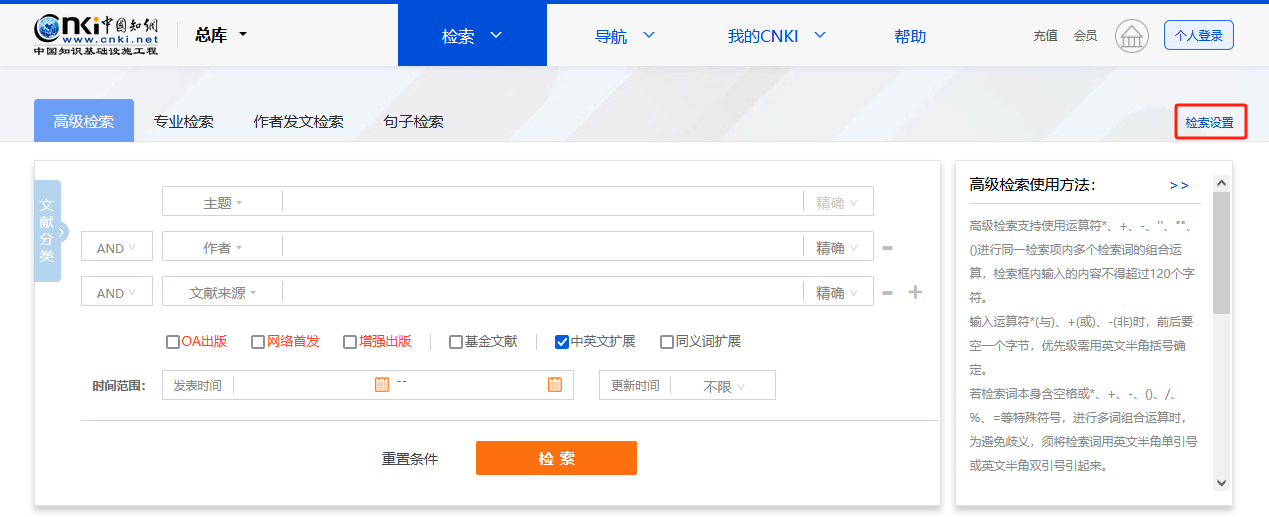Switch to the 专业检索 tab
The width and height of the screenshot is (1269, 517).
[x=183, y=122]
